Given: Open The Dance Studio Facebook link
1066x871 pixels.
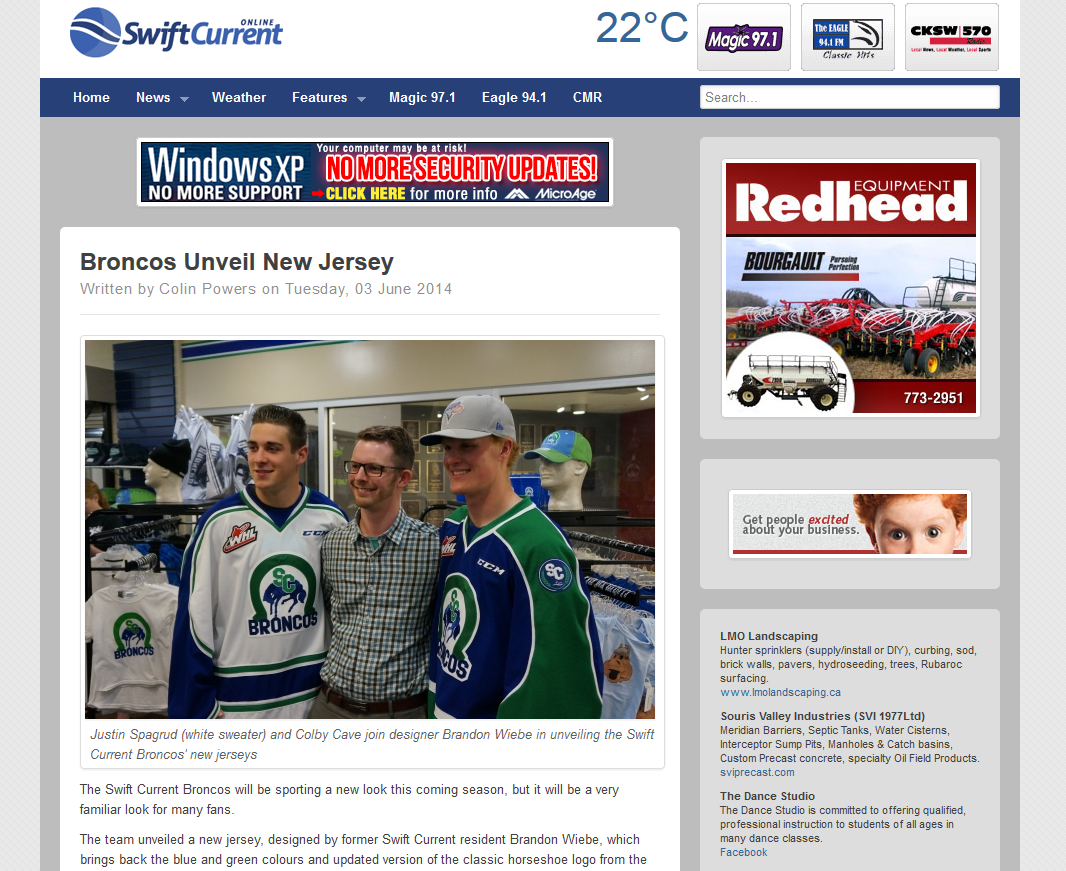Looking at the screenshot, I should point(743,852).
